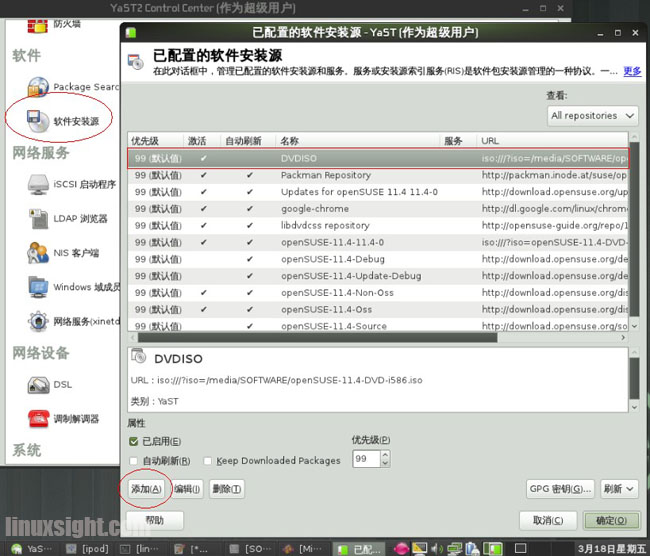Uncheck the 已启用 enabled checkbox
Screen dimensions: 650x556
pyautogui.click(x=133, y=441)
